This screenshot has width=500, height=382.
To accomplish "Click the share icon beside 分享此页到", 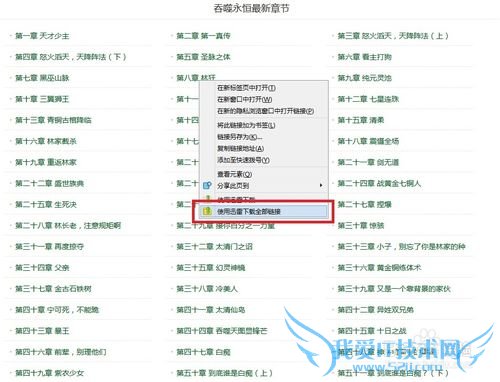I will click(x=207, y=186).
